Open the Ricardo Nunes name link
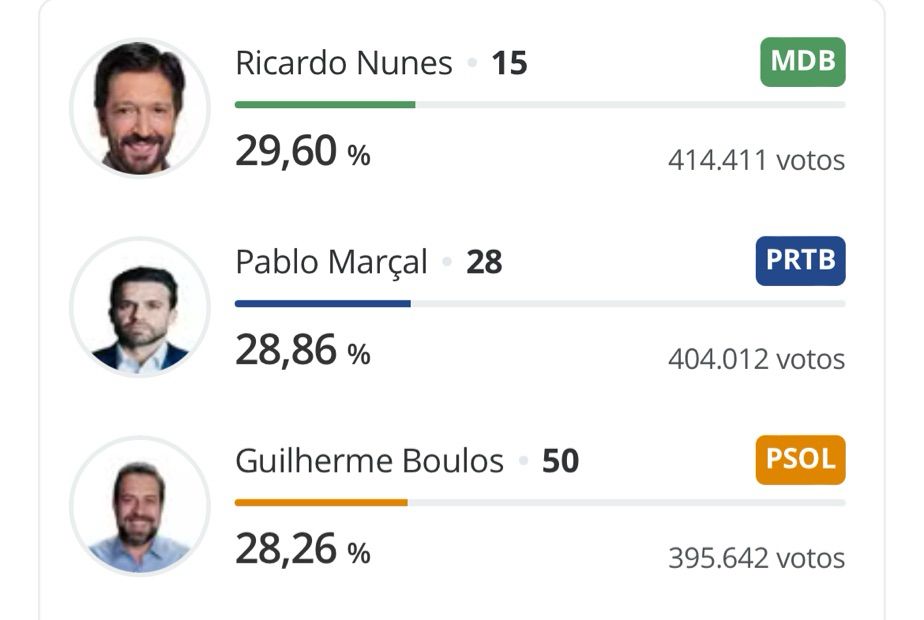924x620 pixels. [344, 62]
